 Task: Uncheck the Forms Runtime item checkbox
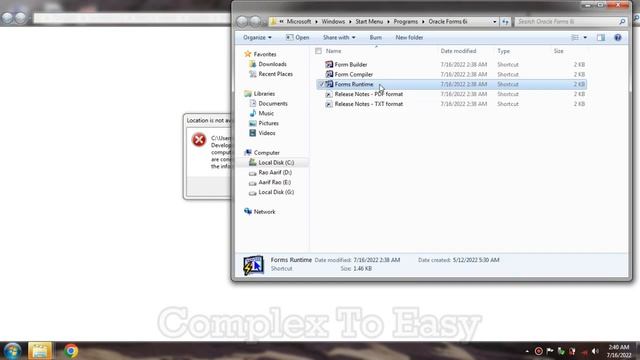(321, 84)
